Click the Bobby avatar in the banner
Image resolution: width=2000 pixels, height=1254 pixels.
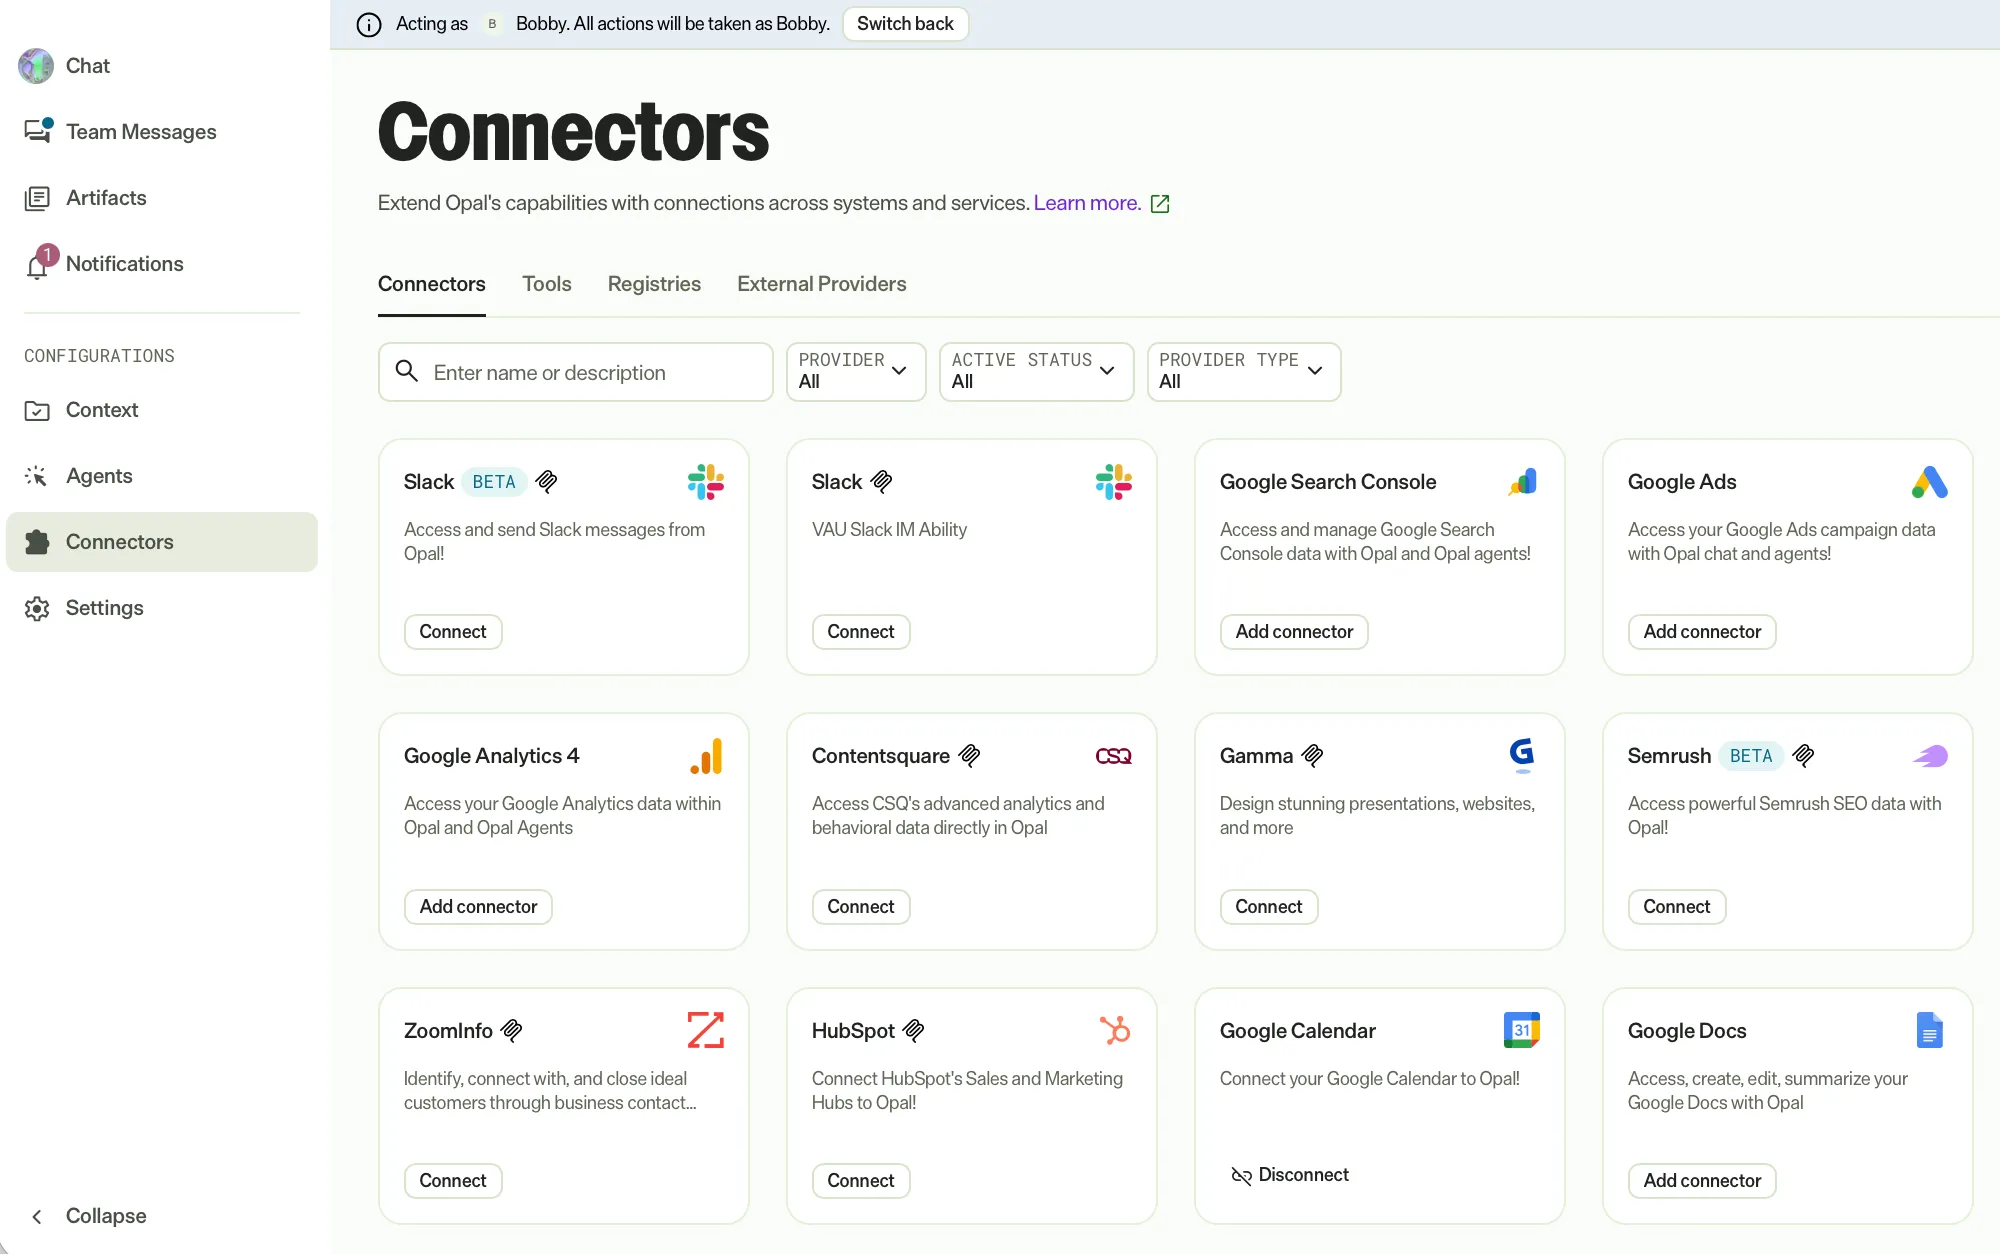pos(492,24)
